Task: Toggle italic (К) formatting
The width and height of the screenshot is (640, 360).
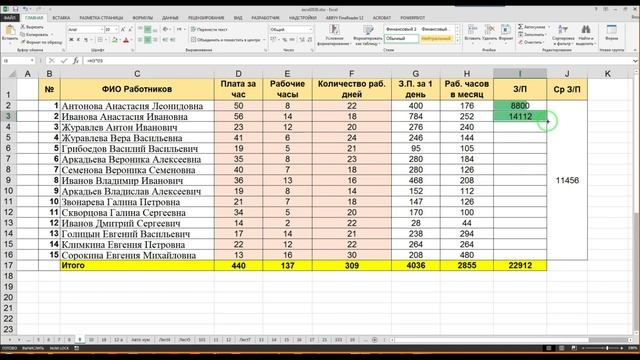Action: 78,40
